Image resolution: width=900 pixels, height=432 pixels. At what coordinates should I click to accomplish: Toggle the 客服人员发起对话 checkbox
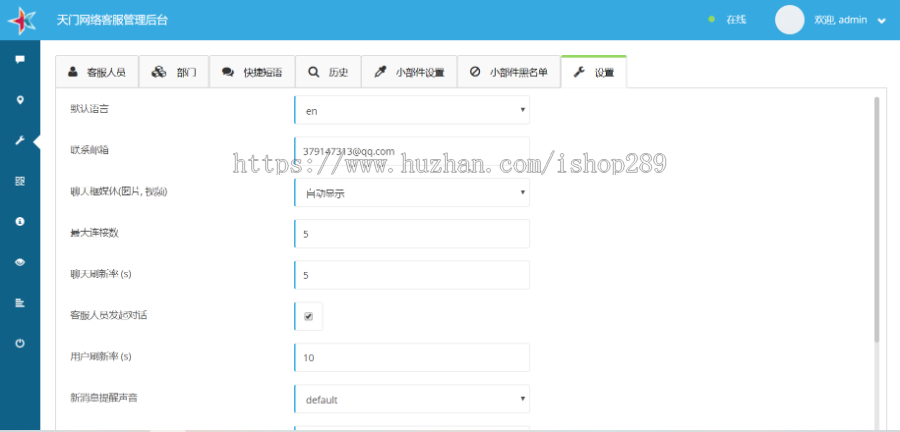pos(308,317)
